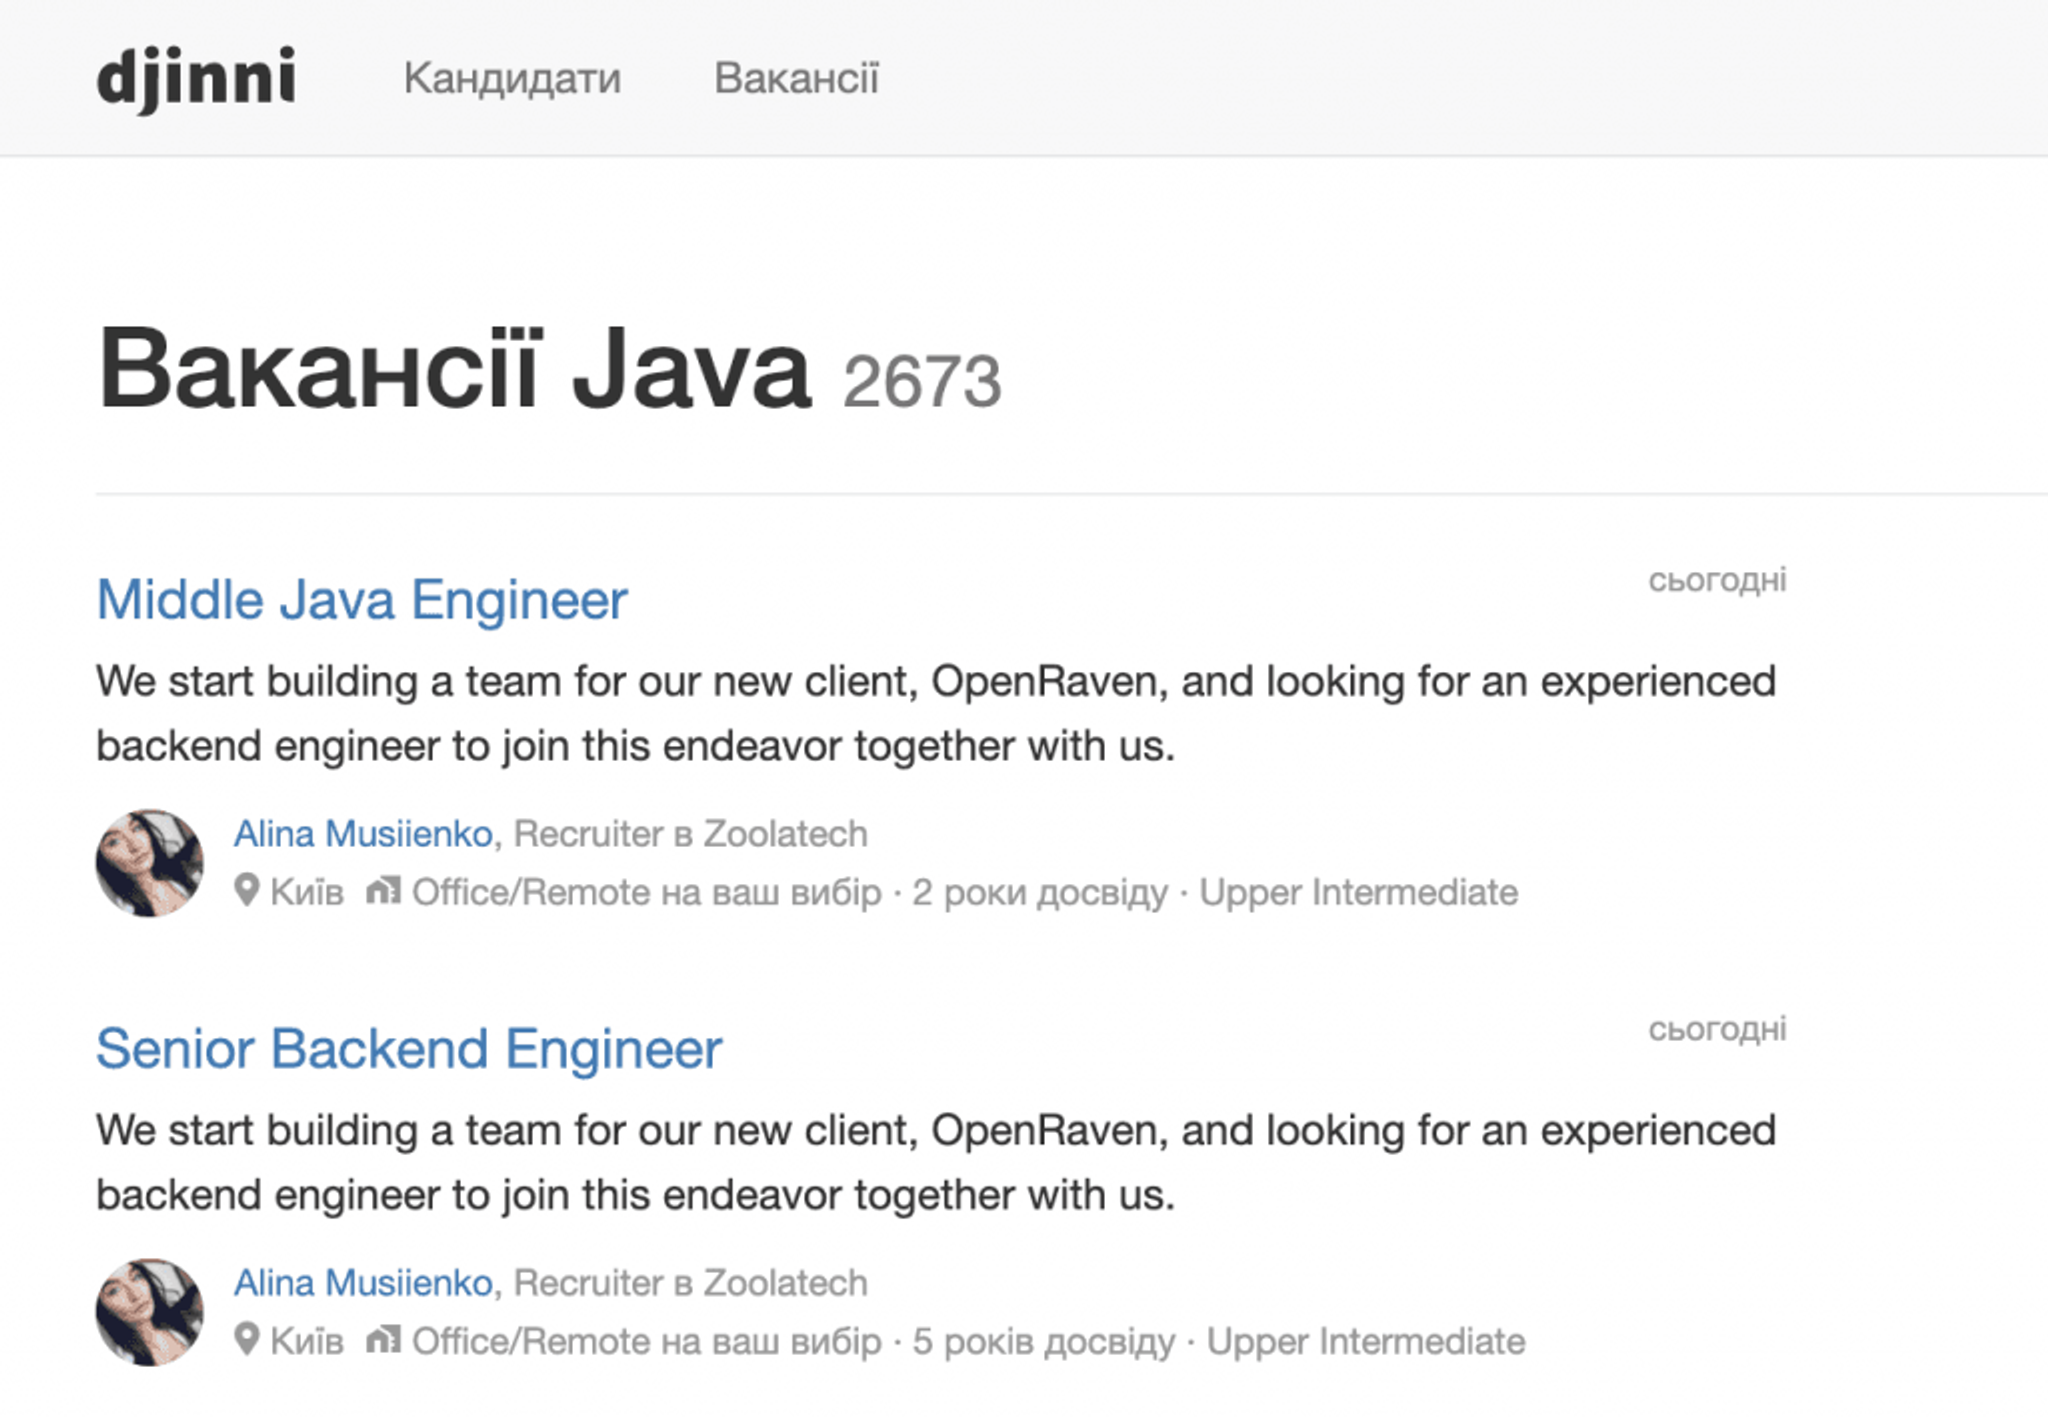Click the 2 роки досвіду text

1039,892
